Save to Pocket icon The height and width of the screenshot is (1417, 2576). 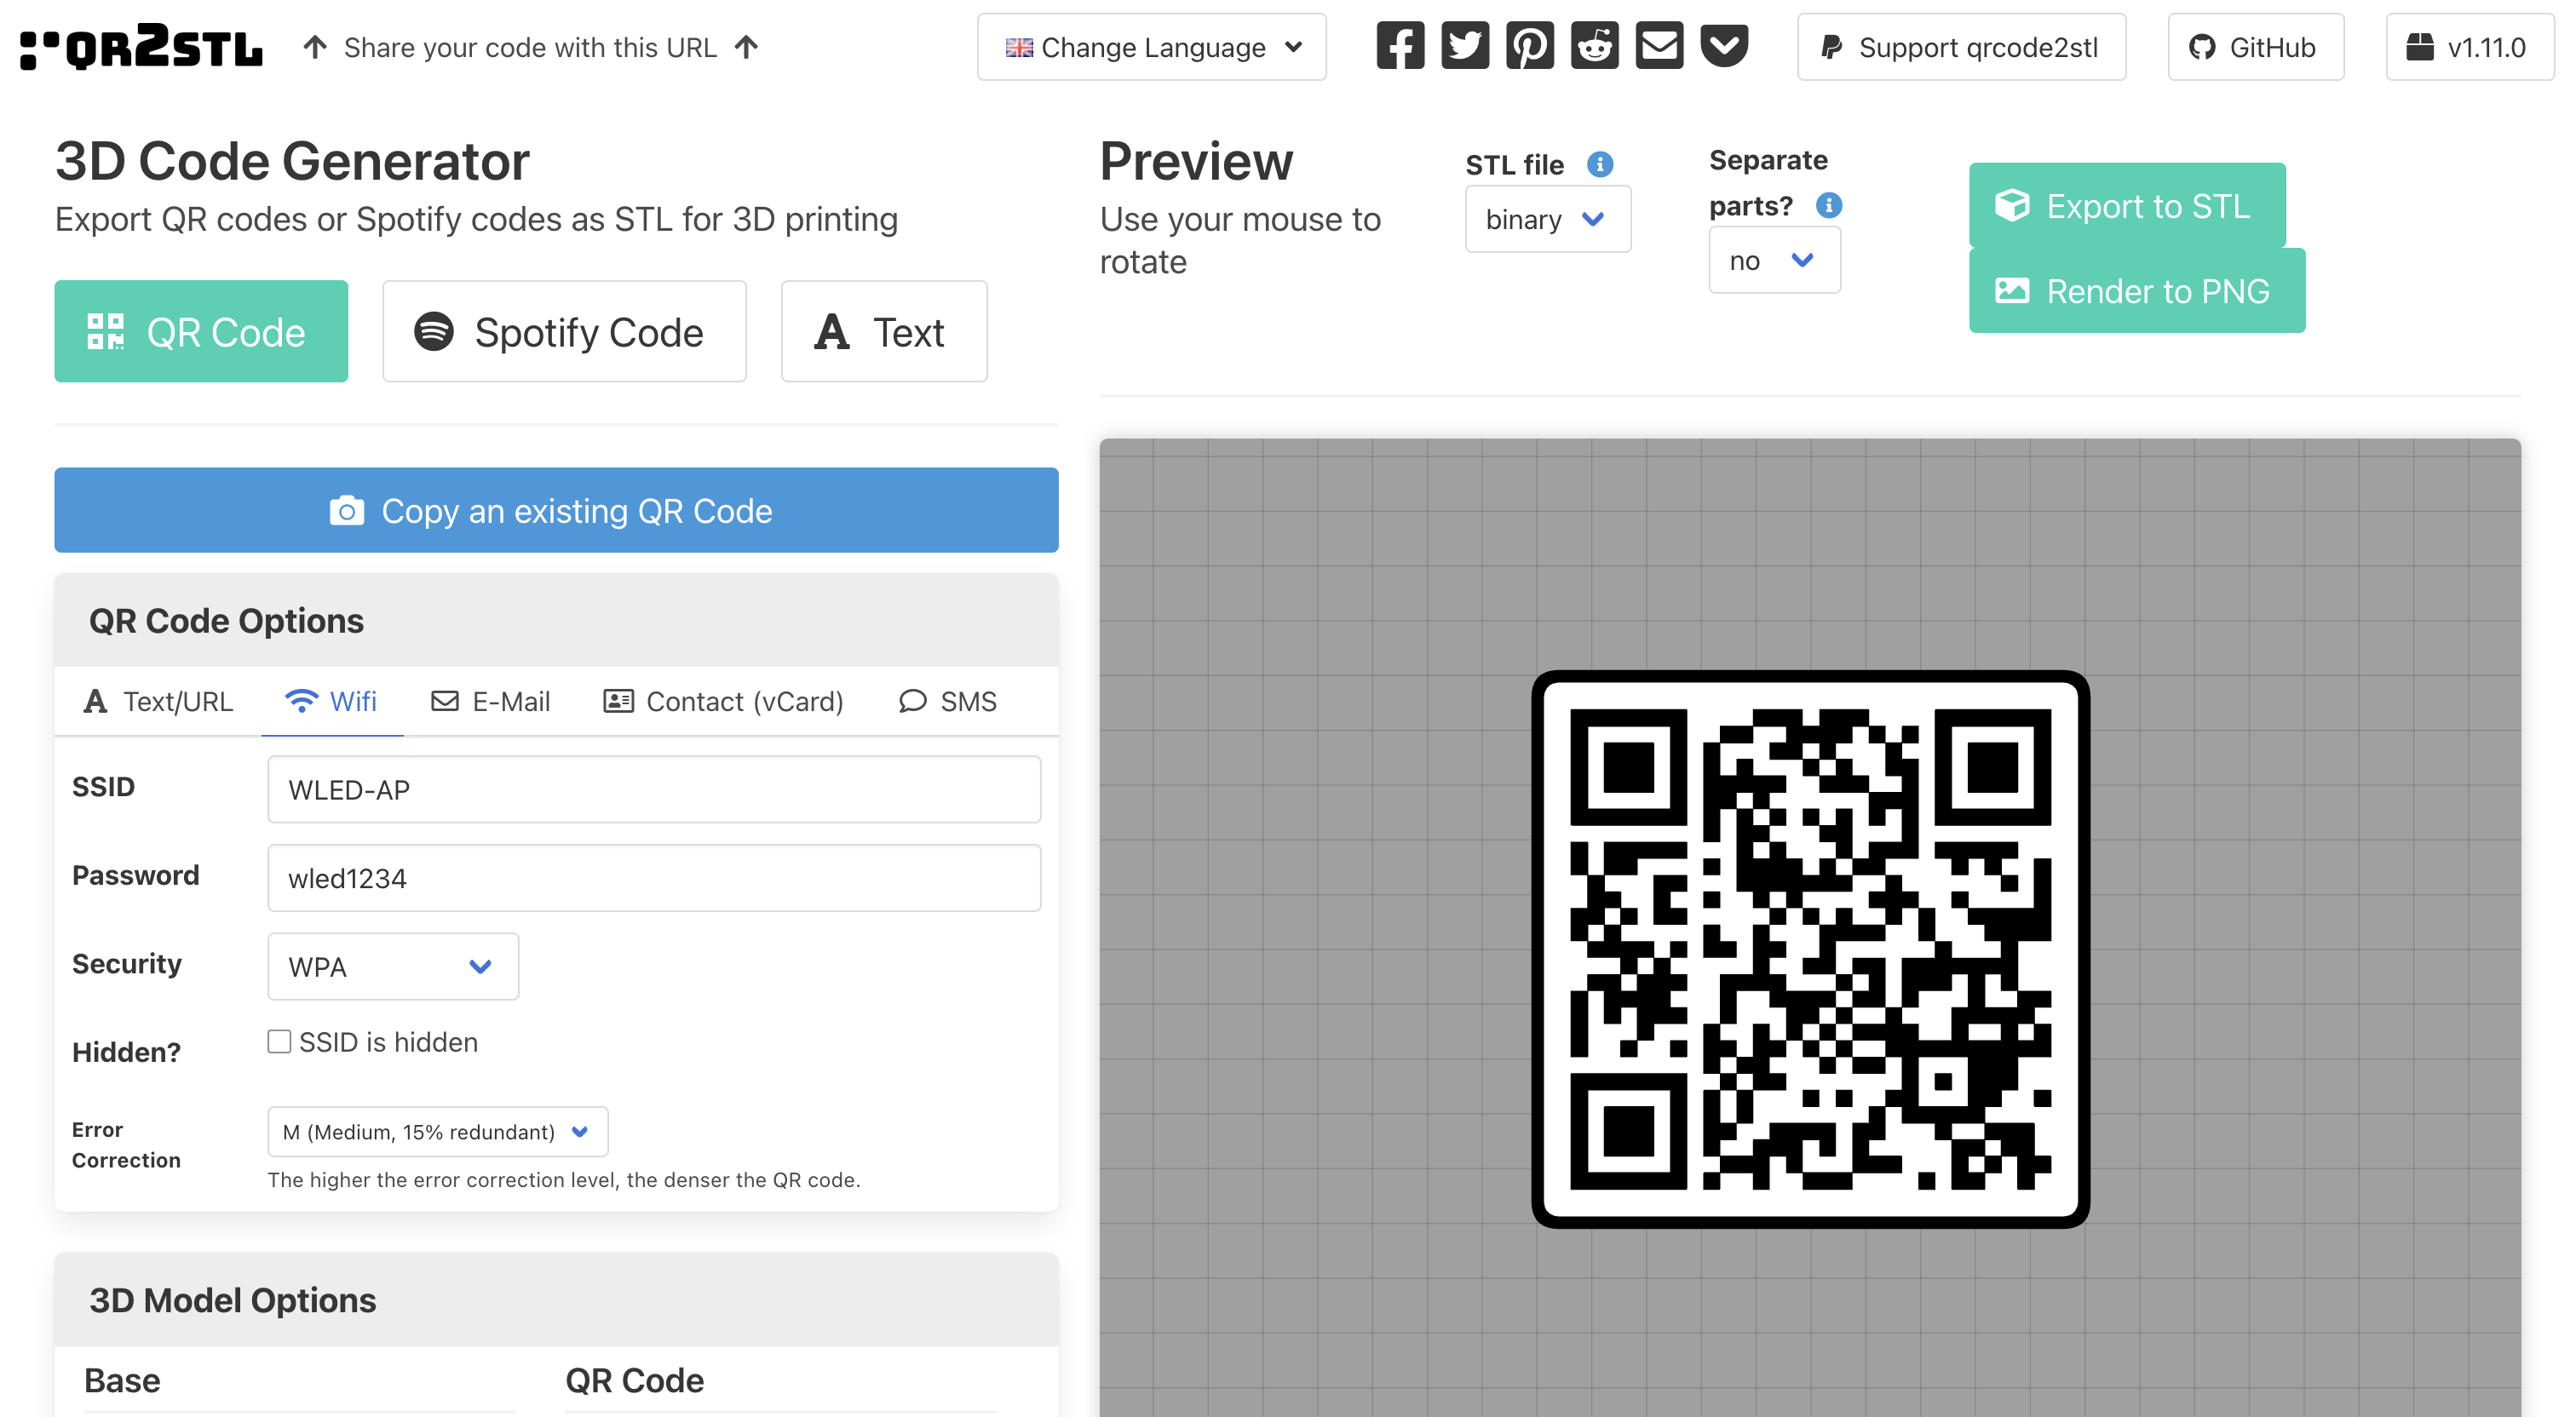[x=1724, y=46]
